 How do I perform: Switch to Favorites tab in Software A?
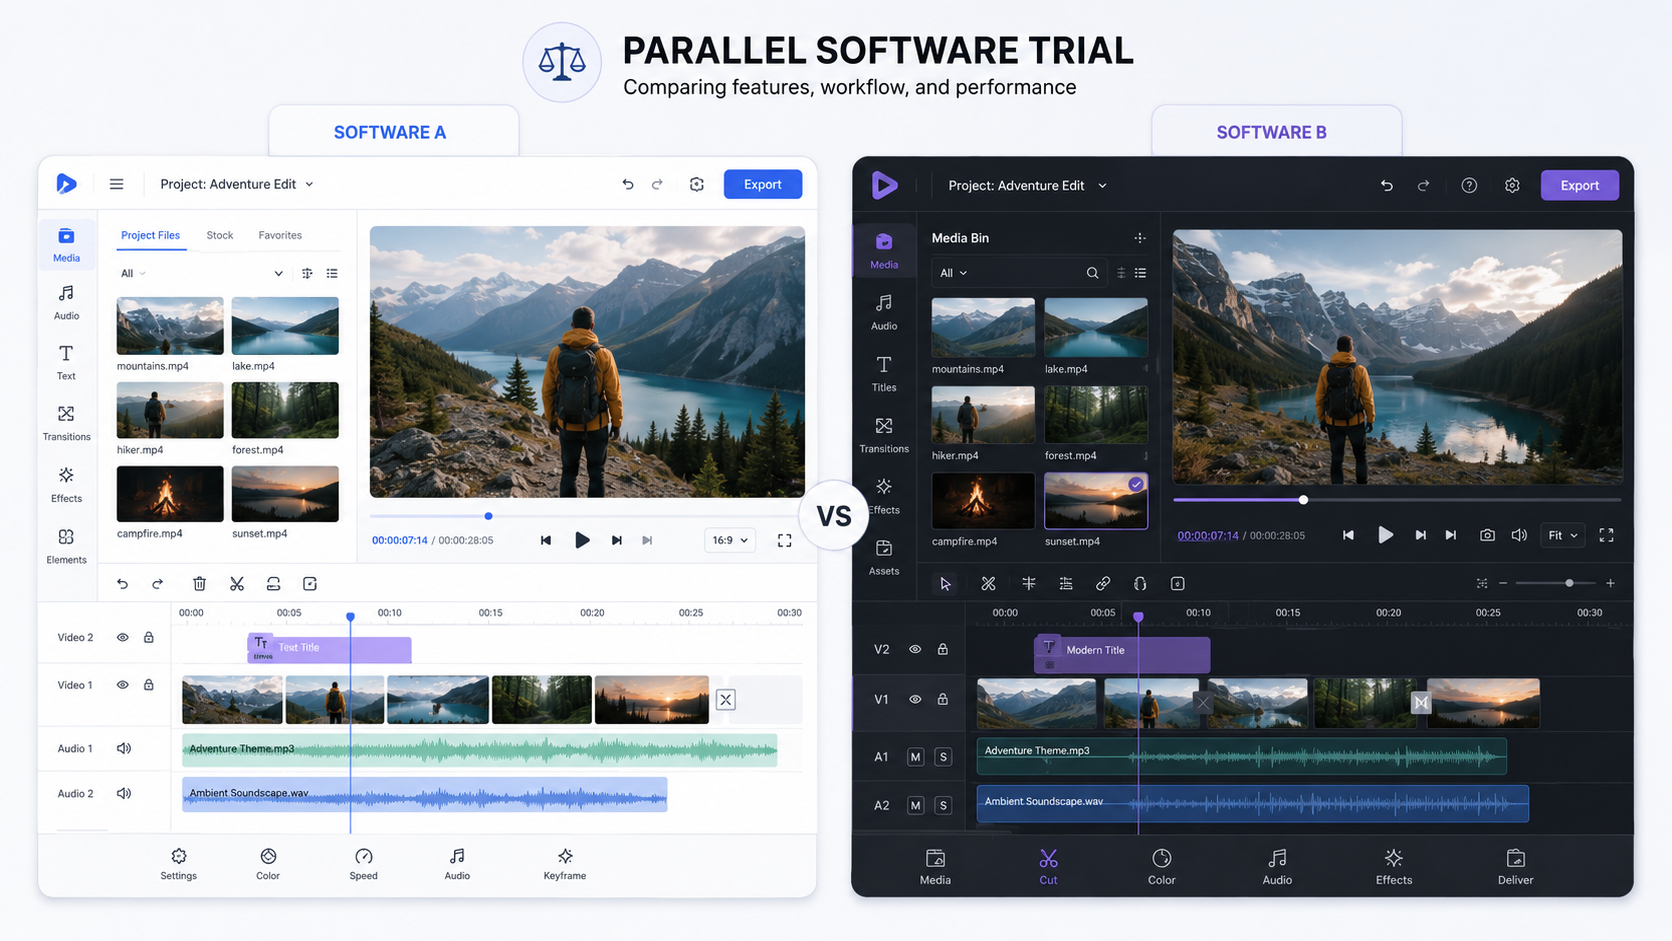point(280,235)
